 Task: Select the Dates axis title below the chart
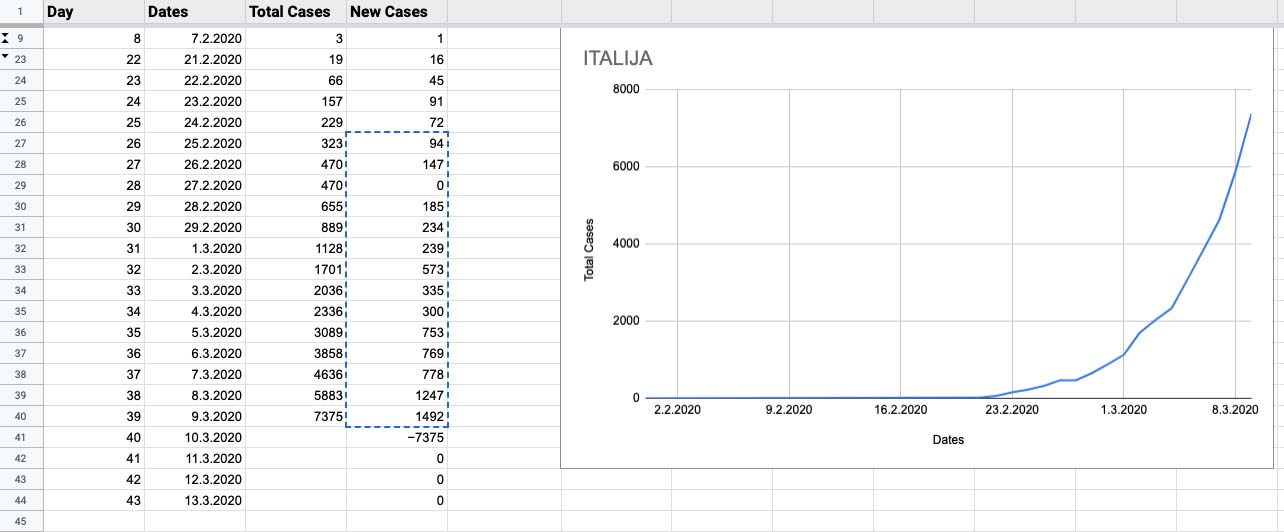[x=948, y=439]
